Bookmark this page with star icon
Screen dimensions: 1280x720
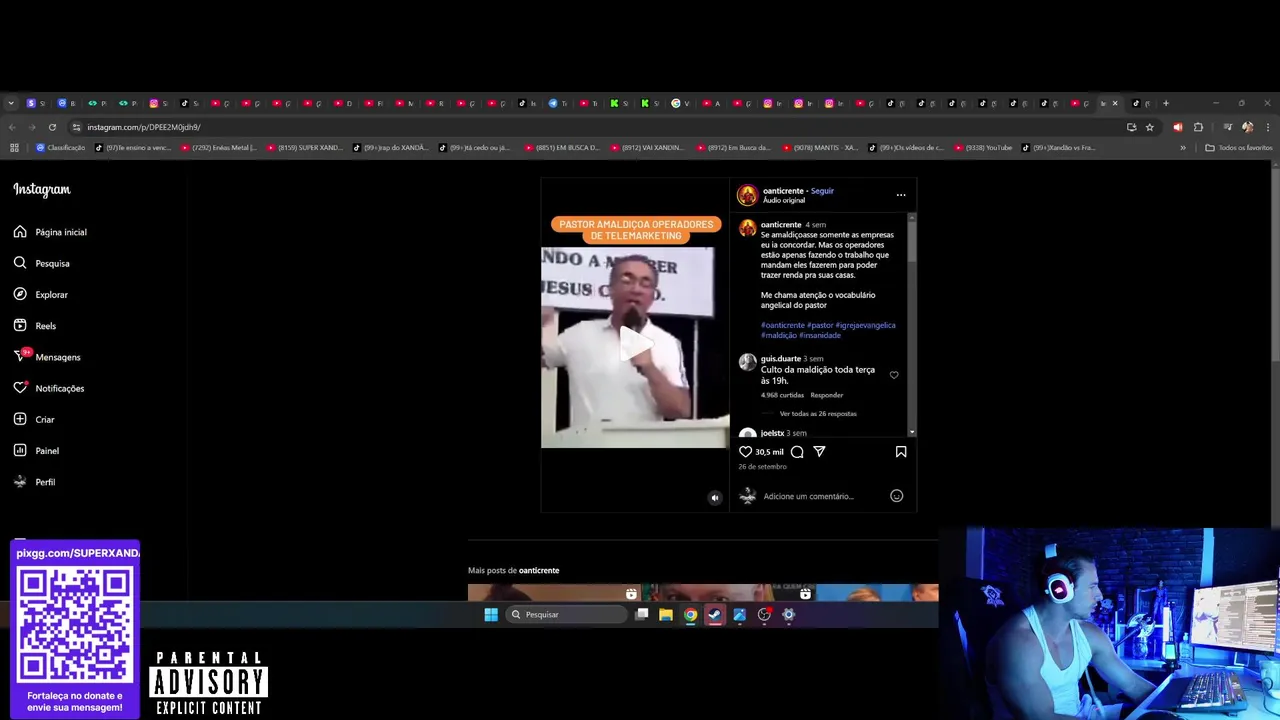[x=1150, y=127]
